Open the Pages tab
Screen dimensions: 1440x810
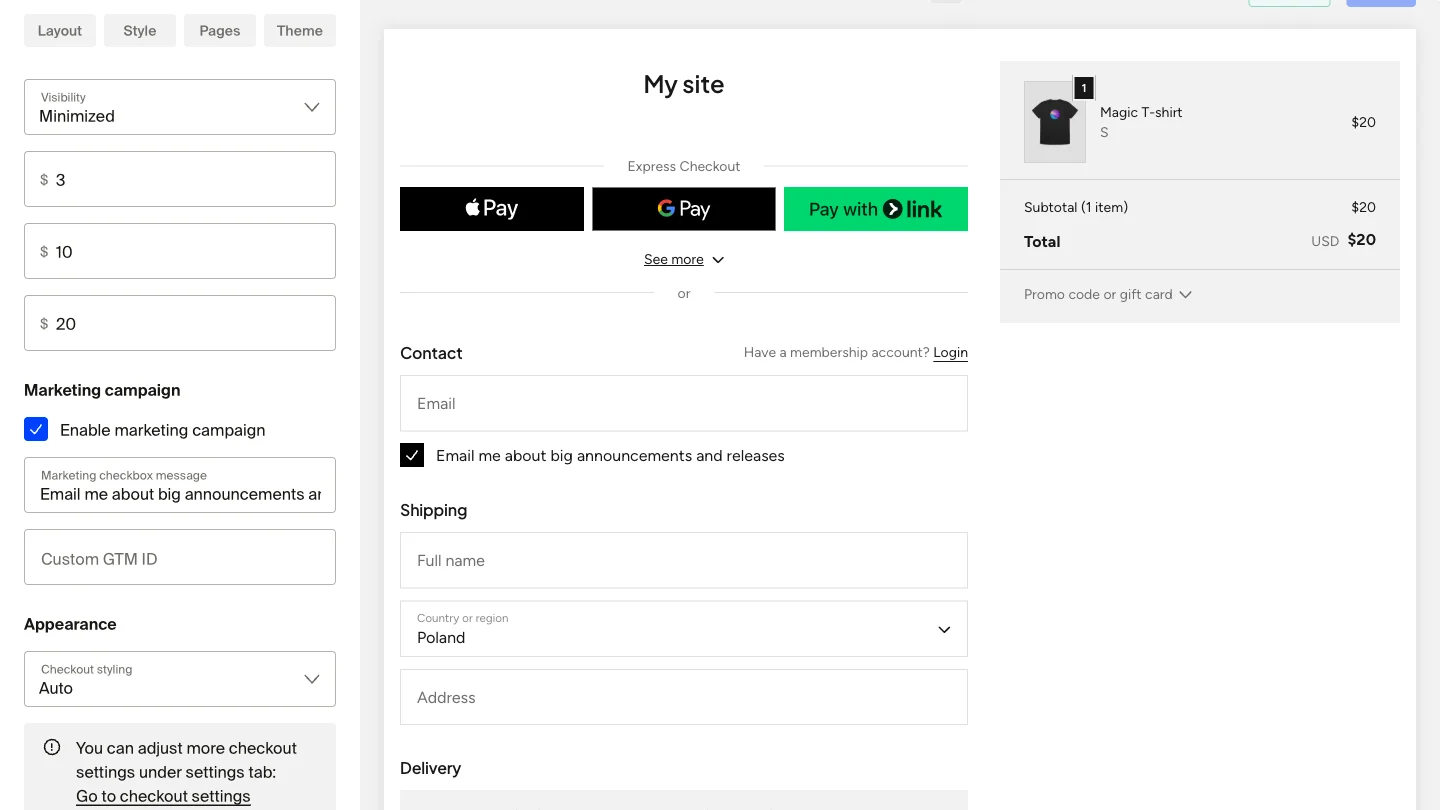tap(220, 30)
